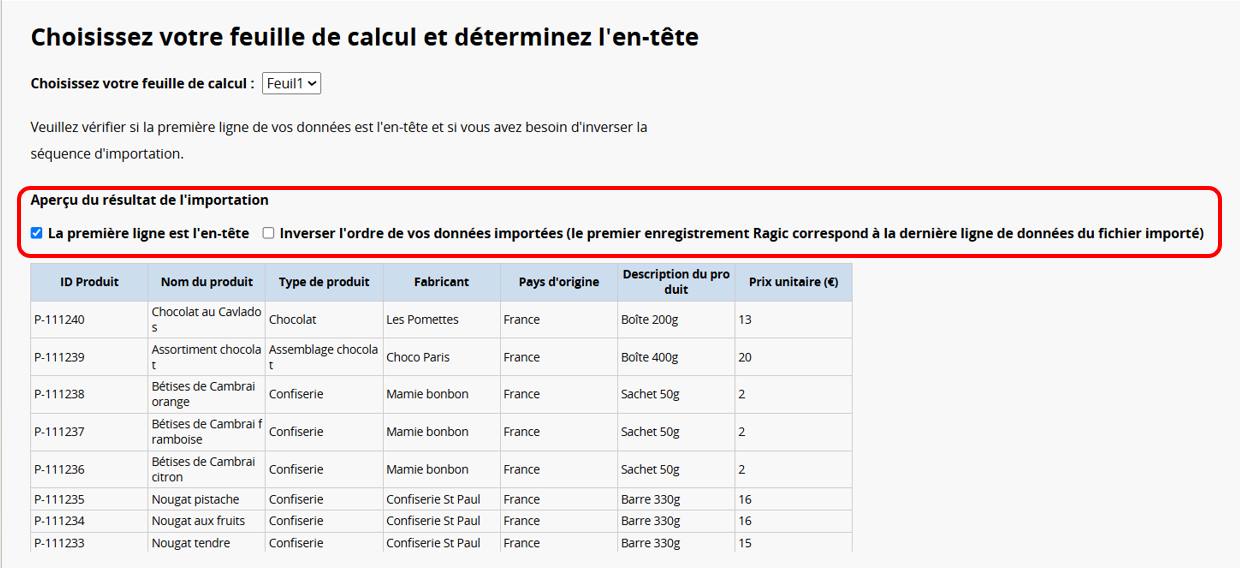Click the P-111240 product ID cell
This screenshot has width=1240, height=568.
(x=89, y=320)
